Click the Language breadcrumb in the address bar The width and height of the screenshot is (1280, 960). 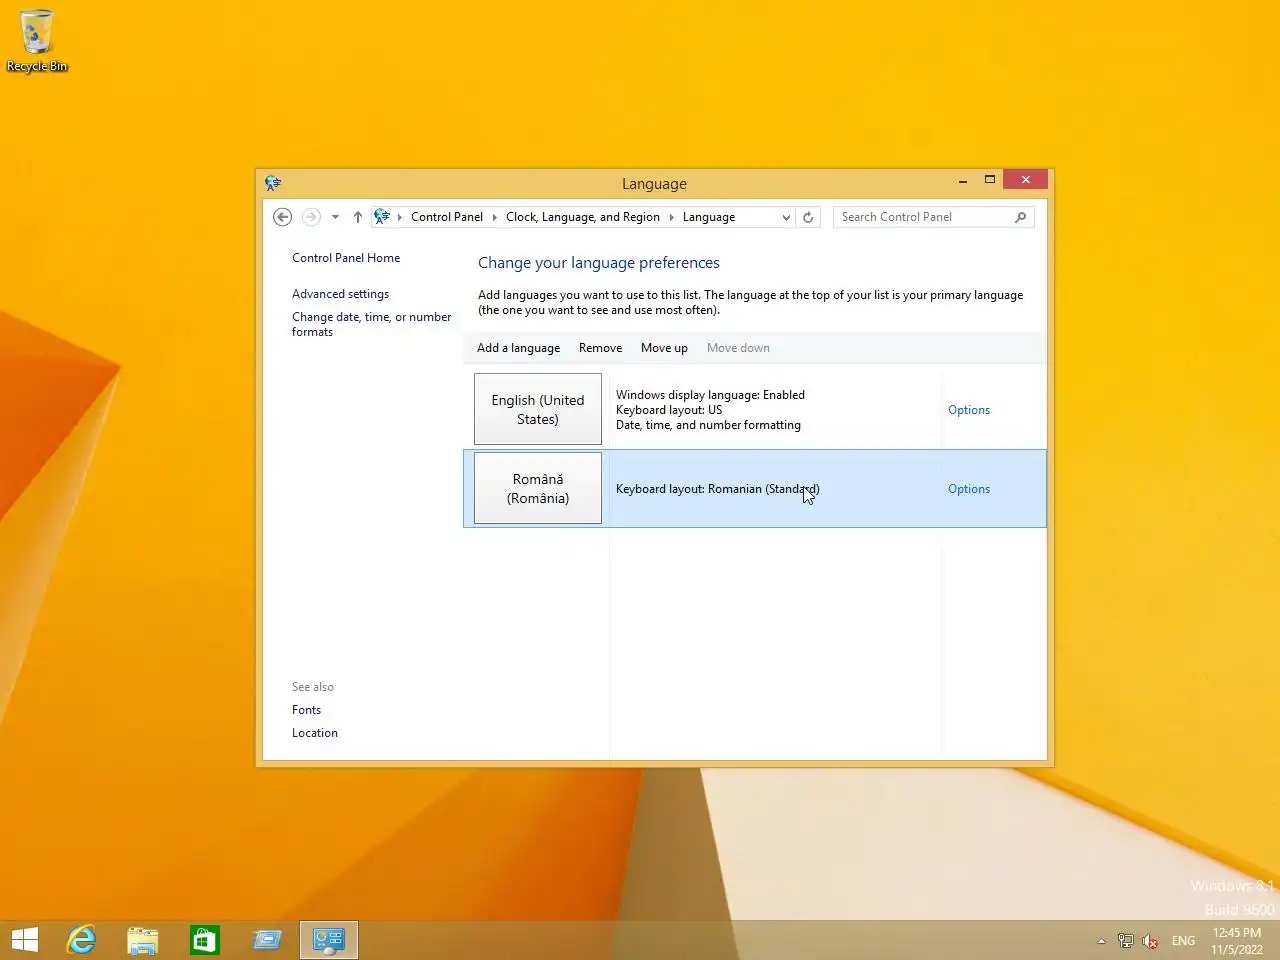[x=709, y=217]
